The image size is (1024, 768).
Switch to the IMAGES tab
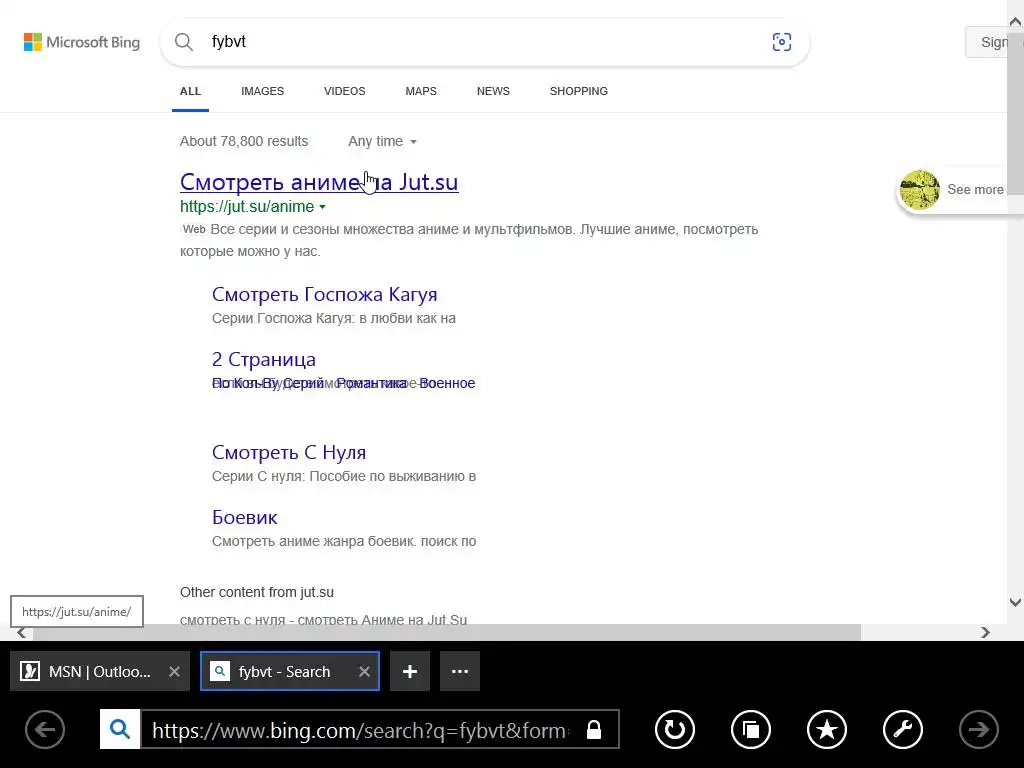[x=263, y=91]
